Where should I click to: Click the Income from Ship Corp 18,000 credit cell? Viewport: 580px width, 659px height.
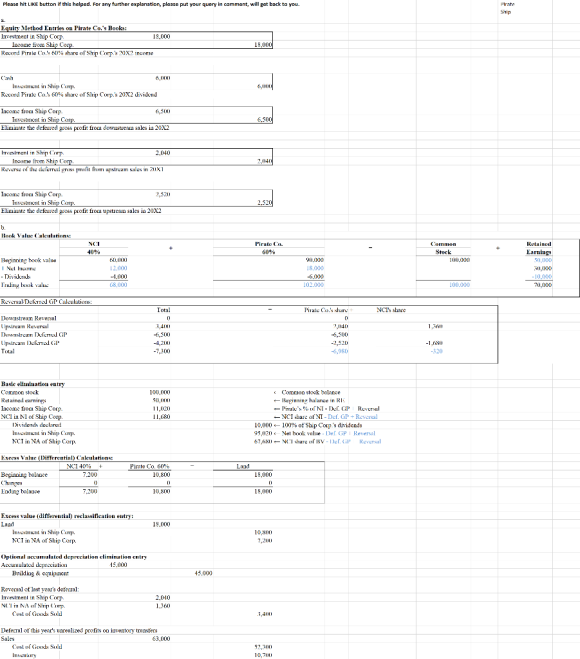tap(264, 45)
